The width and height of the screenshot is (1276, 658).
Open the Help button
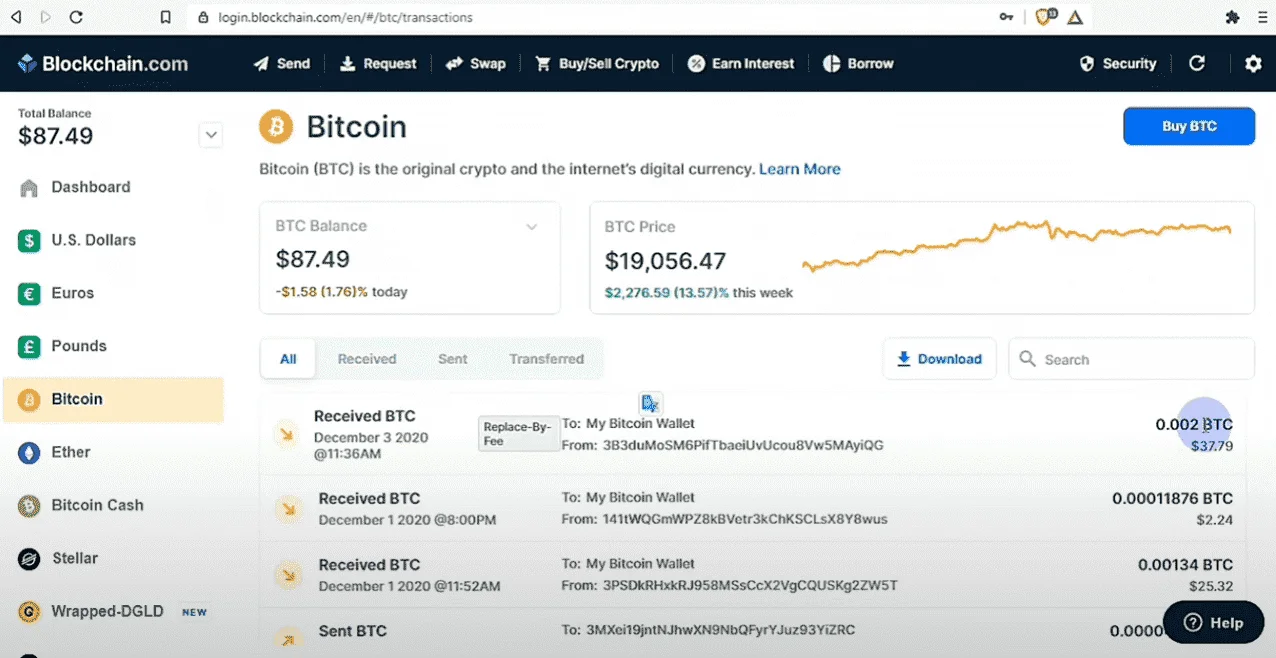pyautogui.click(x=1213, y=622)
